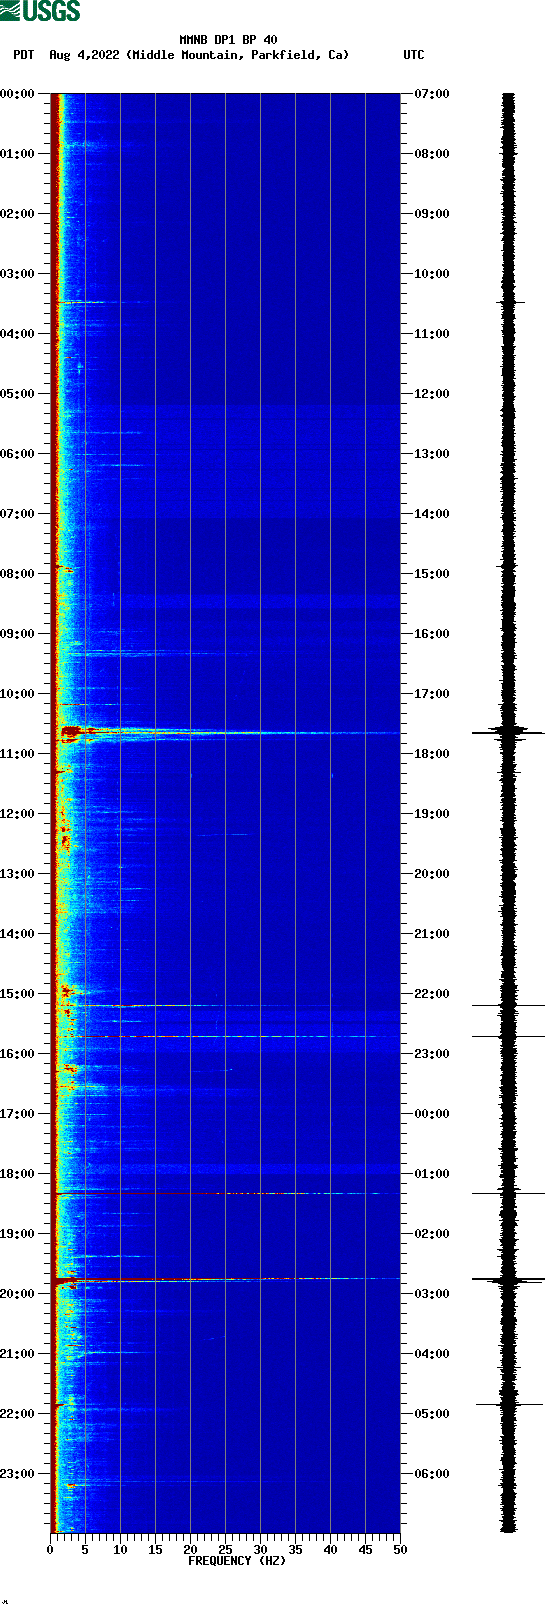Click the date text 'Aug 4,2022'
This screenshot has width=552, height=1613.
(85, 55)
